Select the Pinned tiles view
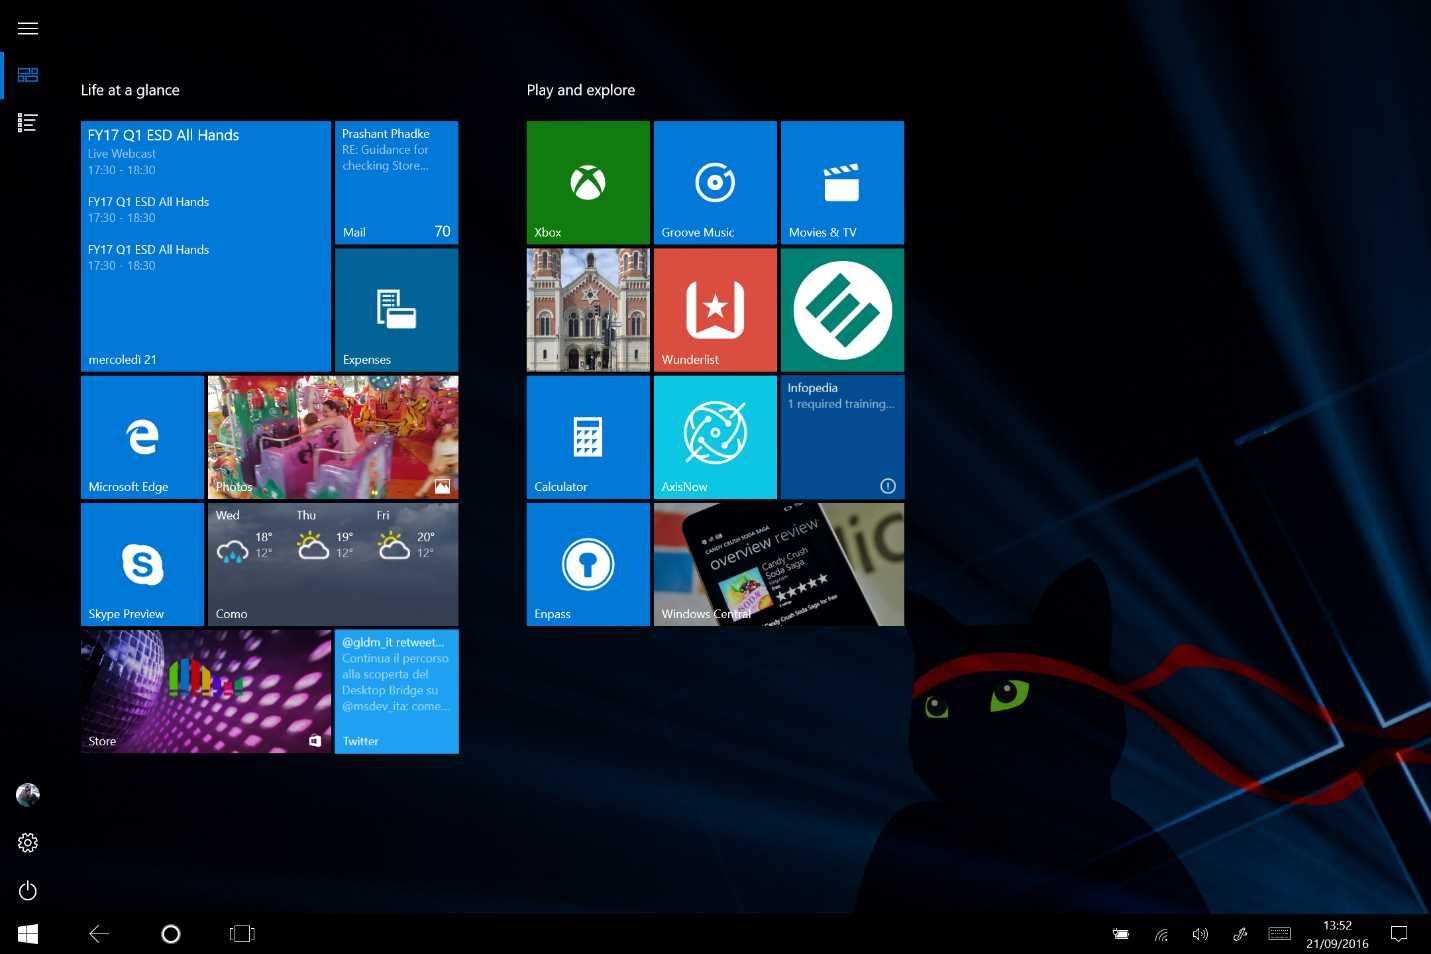The width and height of the screenshot is (1431, 954). pos(27,74)
